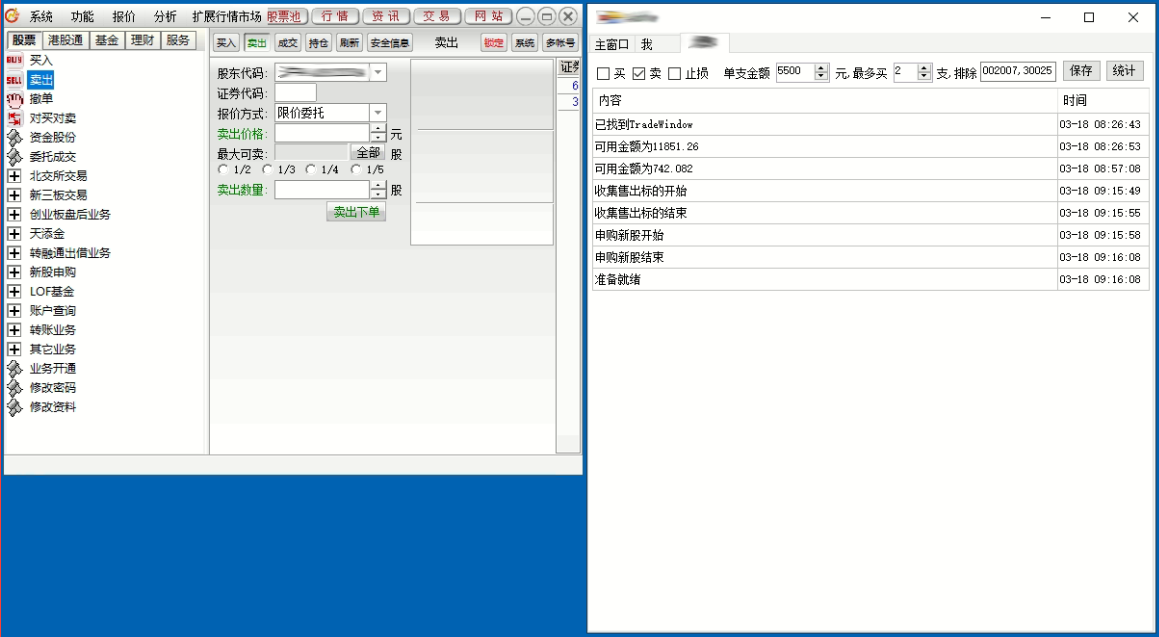1159x637 pixels.
Task: Click the SELL icon next to 卖出
Action: 14,80
